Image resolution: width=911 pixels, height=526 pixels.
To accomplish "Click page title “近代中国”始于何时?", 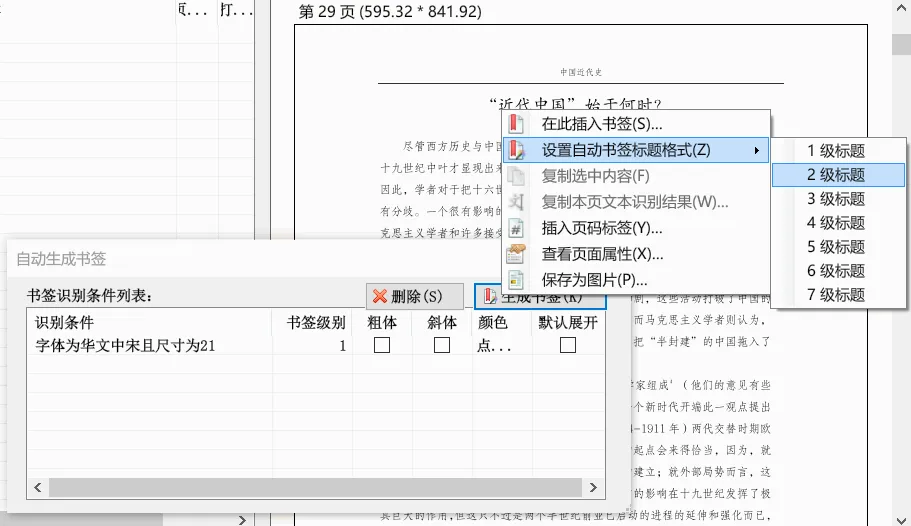I will (x=575, y=104).
